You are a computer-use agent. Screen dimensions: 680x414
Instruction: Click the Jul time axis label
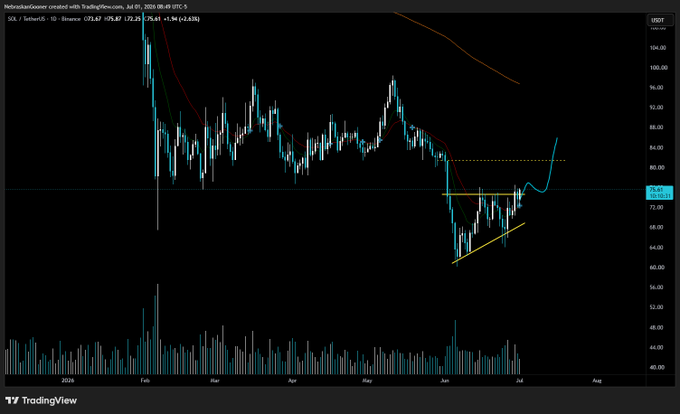(520, 381)
